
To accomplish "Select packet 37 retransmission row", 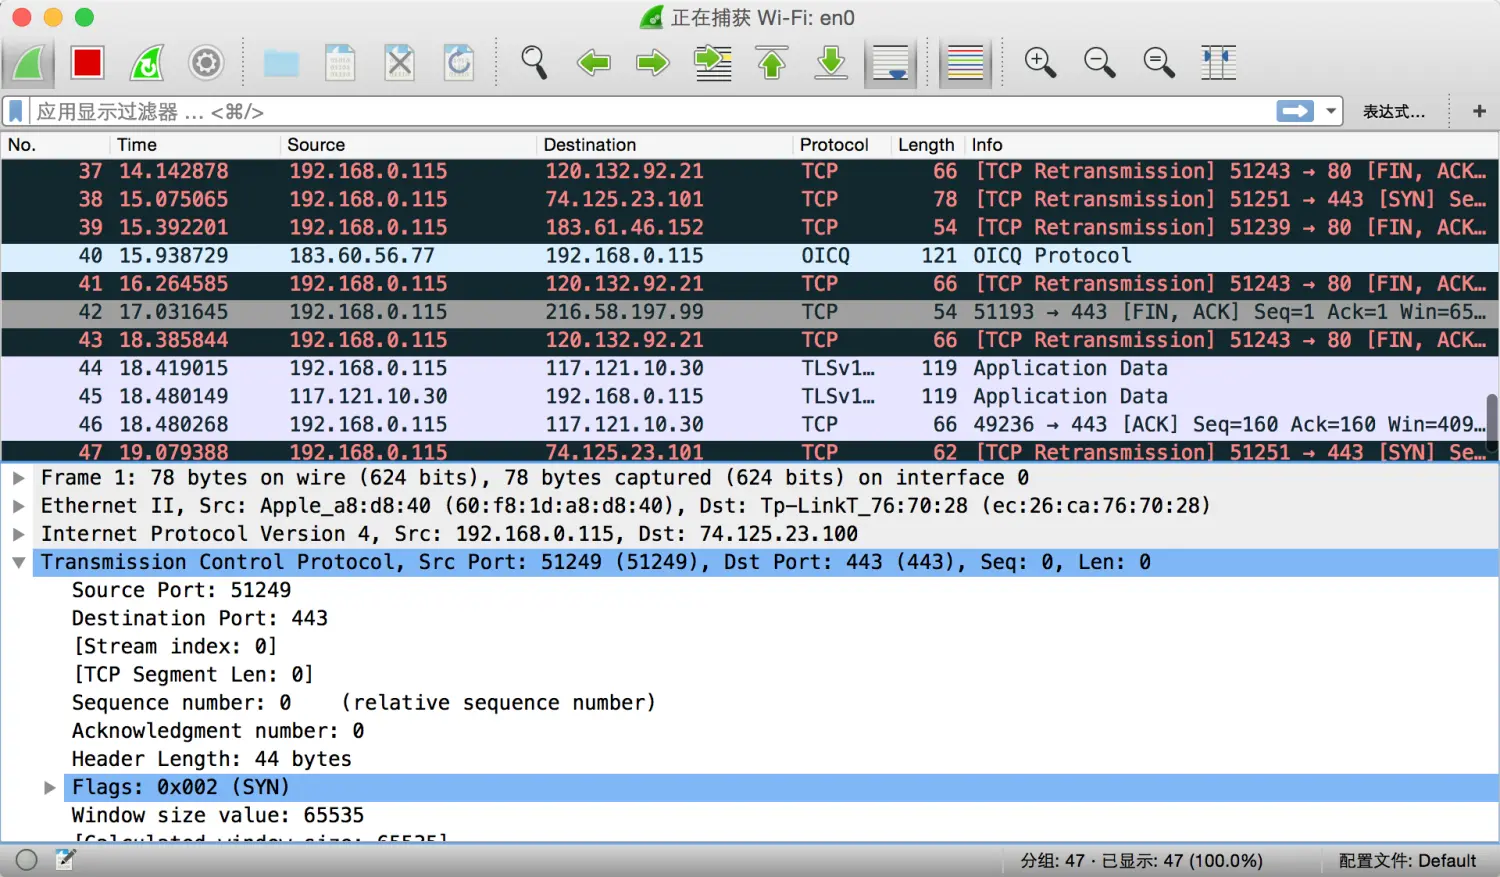I will coord(744,171).
